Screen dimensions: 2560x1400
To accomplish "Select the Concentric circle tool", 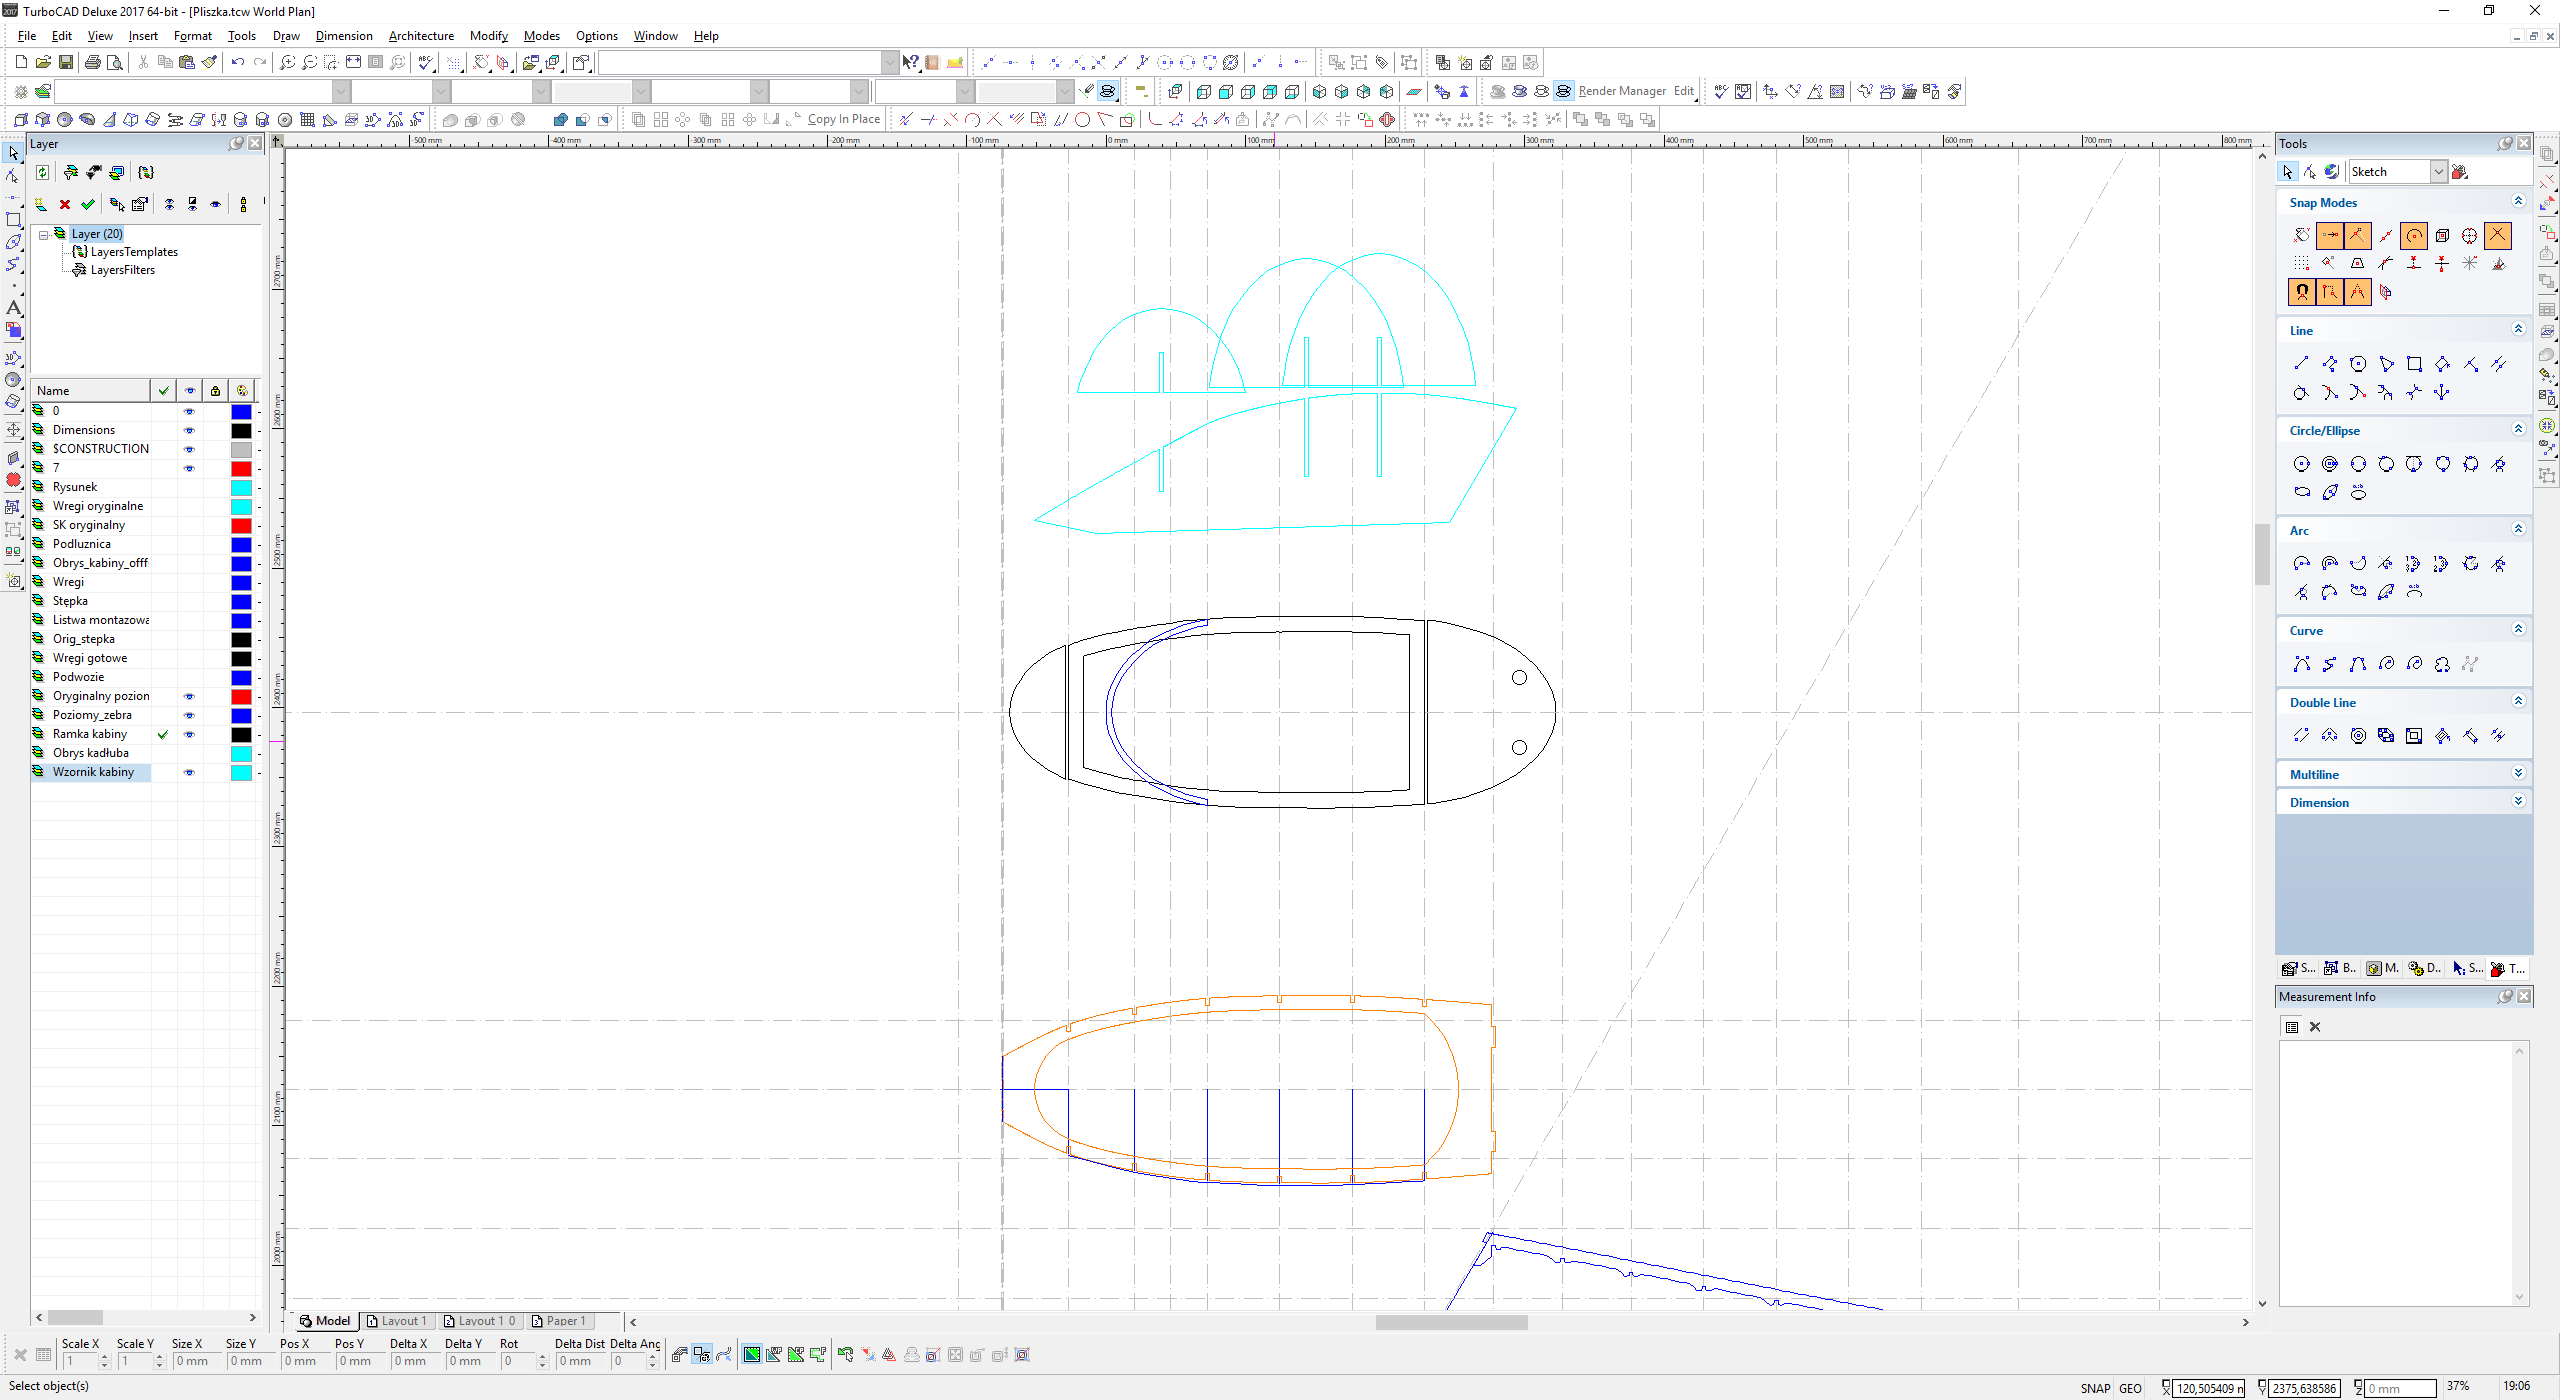I will pos(2330,464).
